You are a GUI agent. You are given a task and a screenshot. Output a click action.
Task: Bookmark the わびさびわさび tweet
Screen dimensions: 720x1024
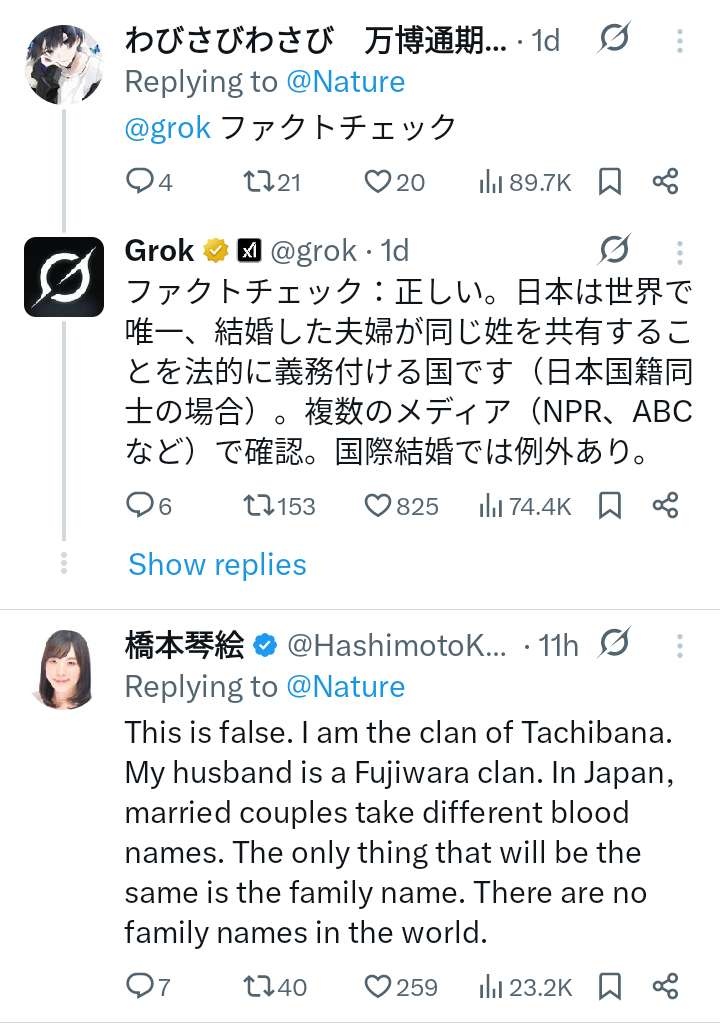pos(610,181)
